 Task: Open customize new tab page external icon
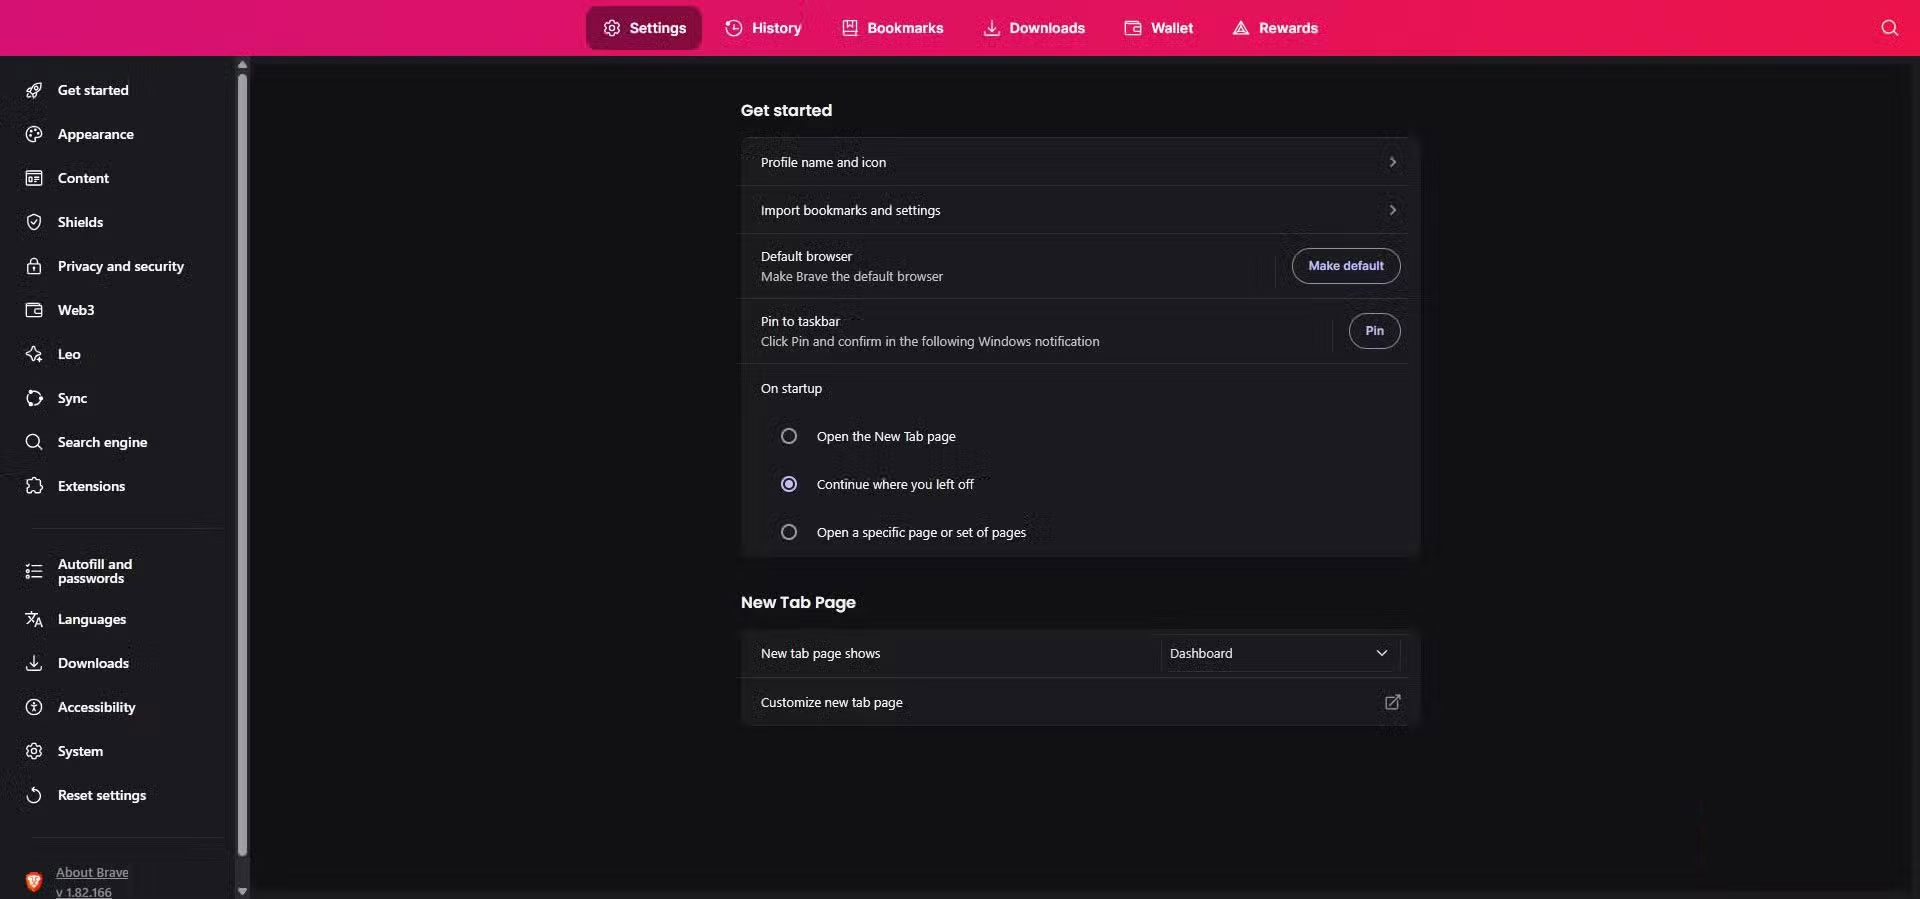click(x=1392, y=702)
